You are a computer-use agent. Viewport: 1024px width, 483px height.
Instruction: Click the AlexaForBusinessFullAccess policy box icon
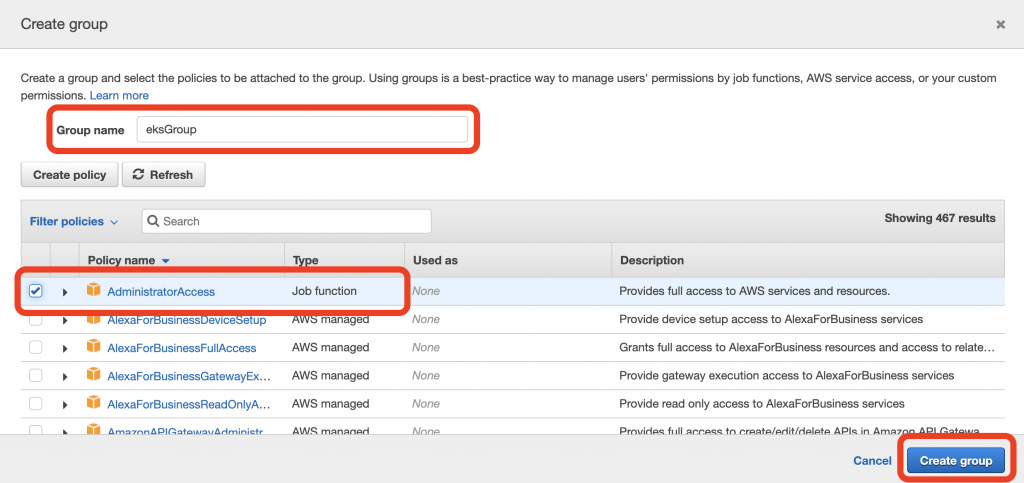[94, 347]
